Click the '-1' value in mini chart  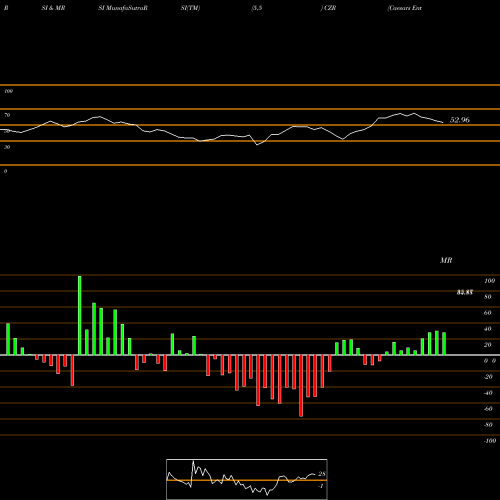tap(321, 486)
